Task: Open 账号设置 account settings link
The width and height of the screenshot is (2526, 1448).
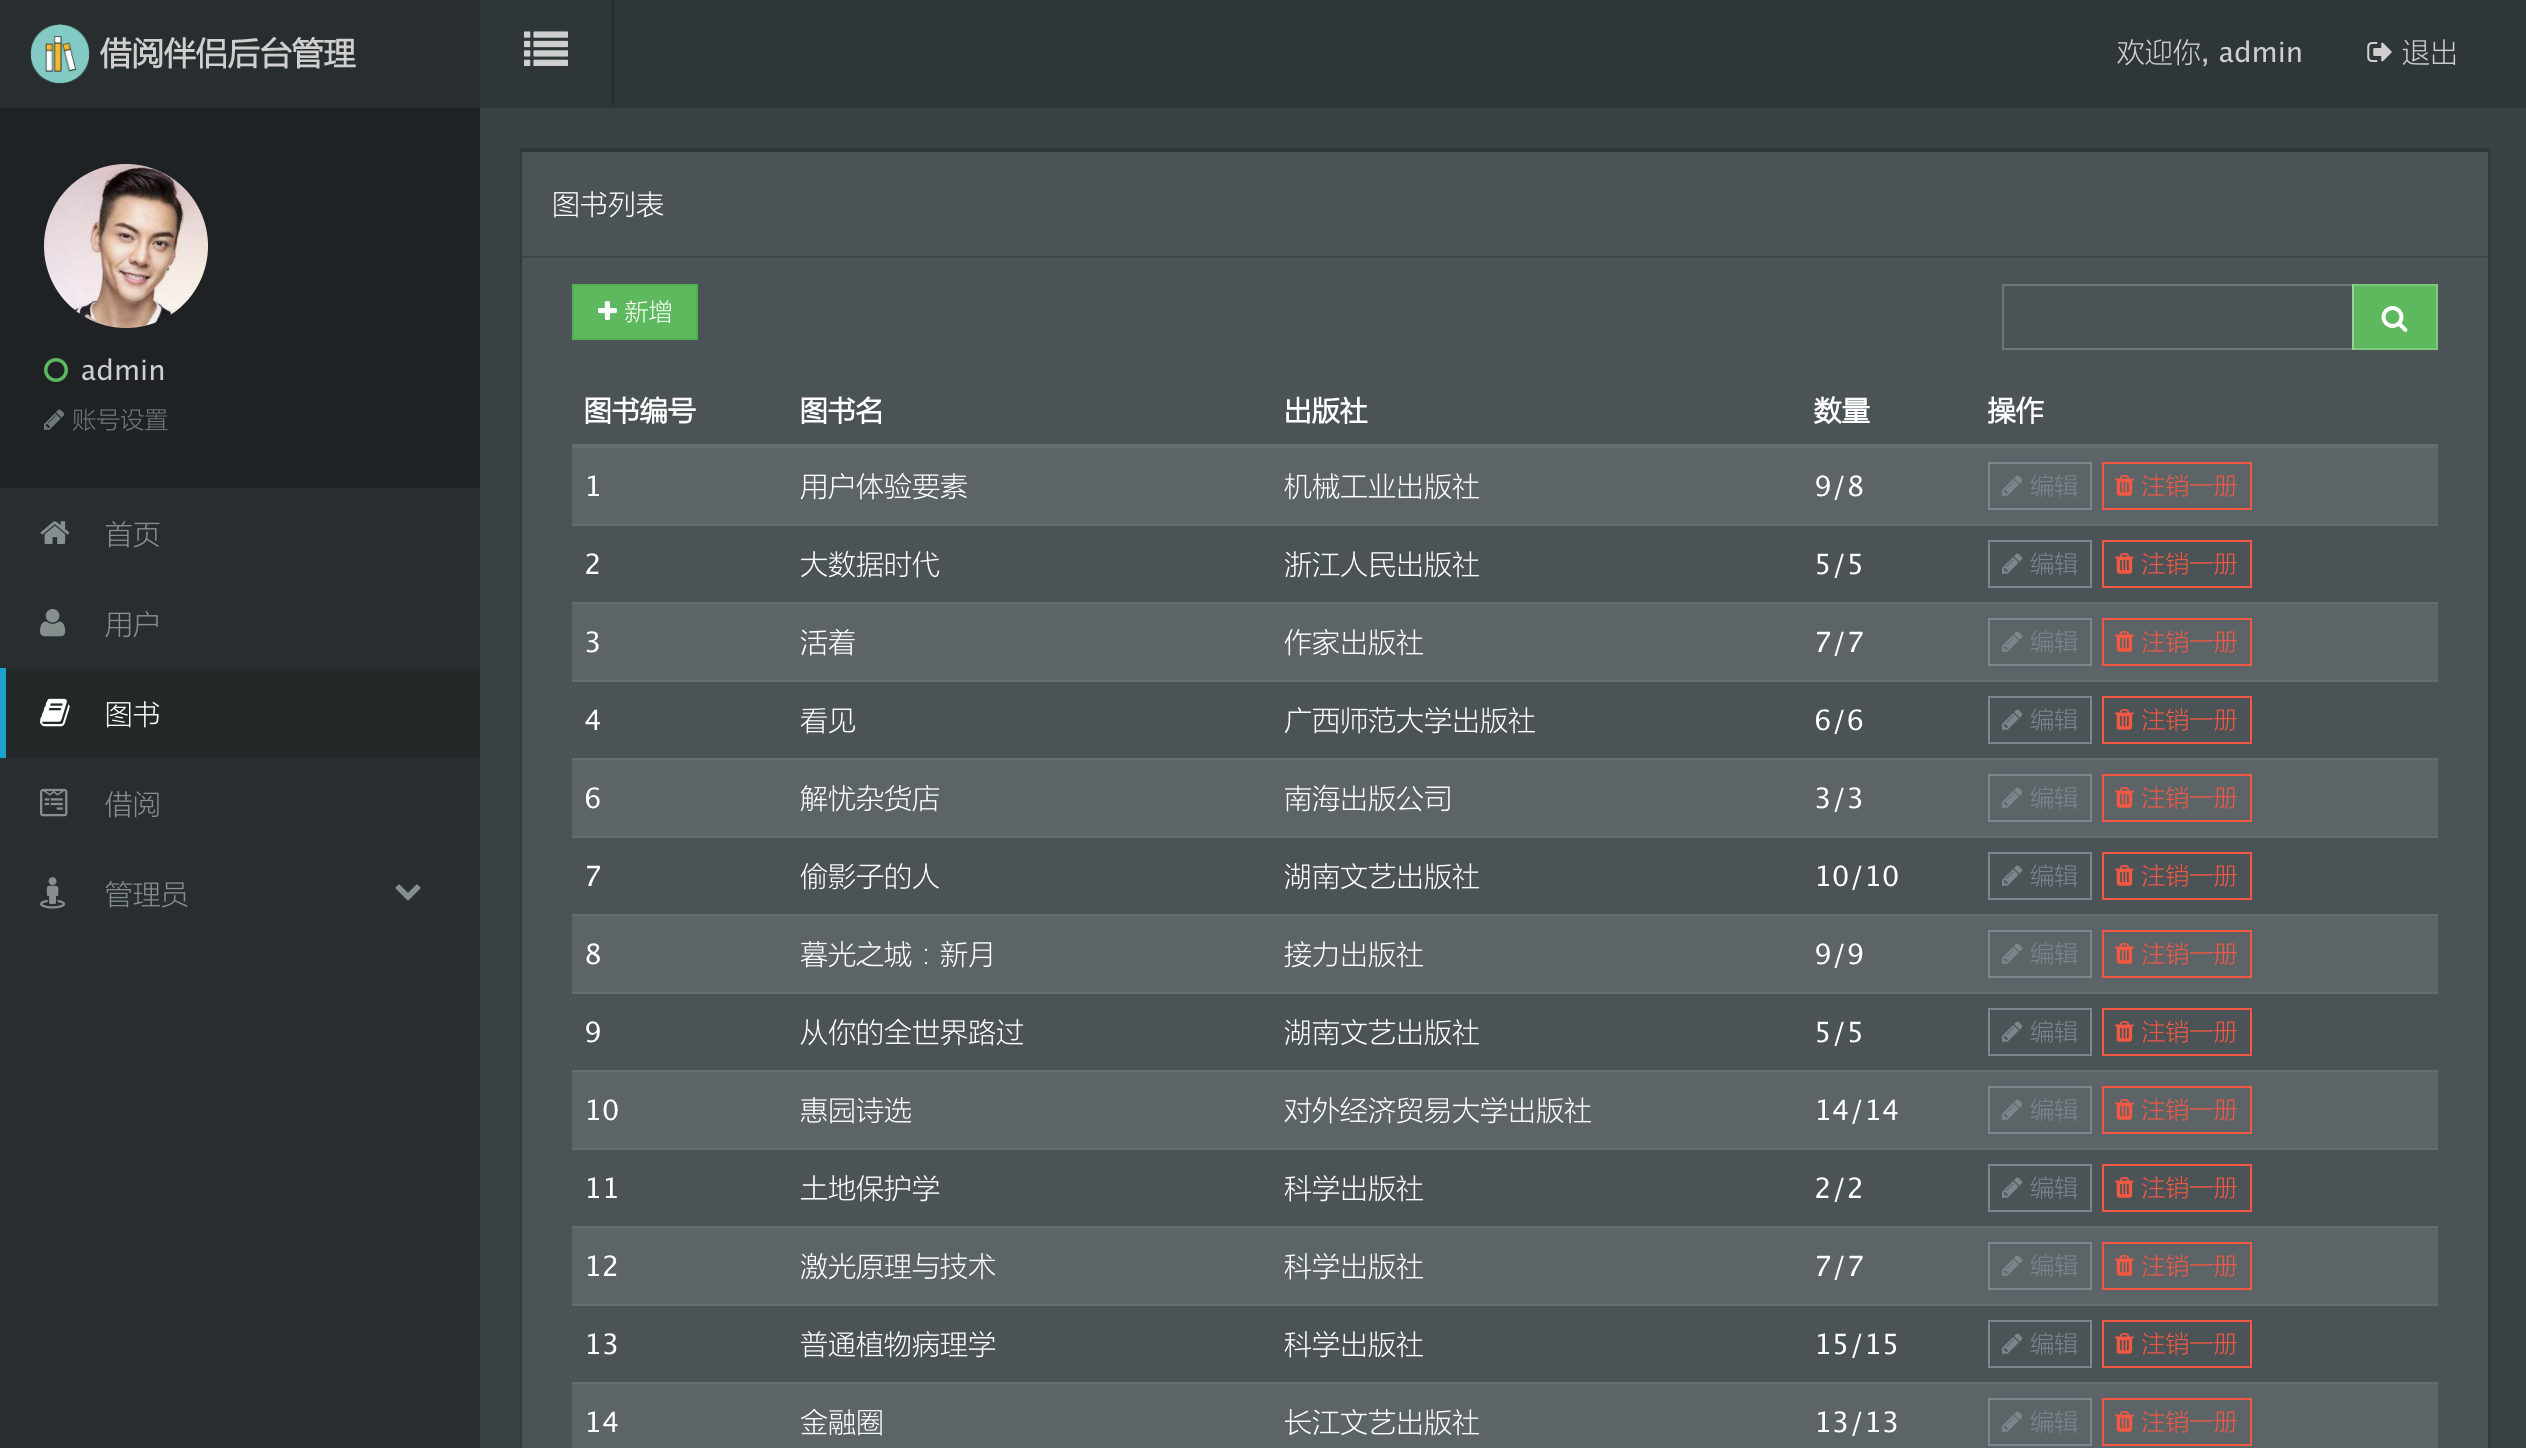Action: 106,420
